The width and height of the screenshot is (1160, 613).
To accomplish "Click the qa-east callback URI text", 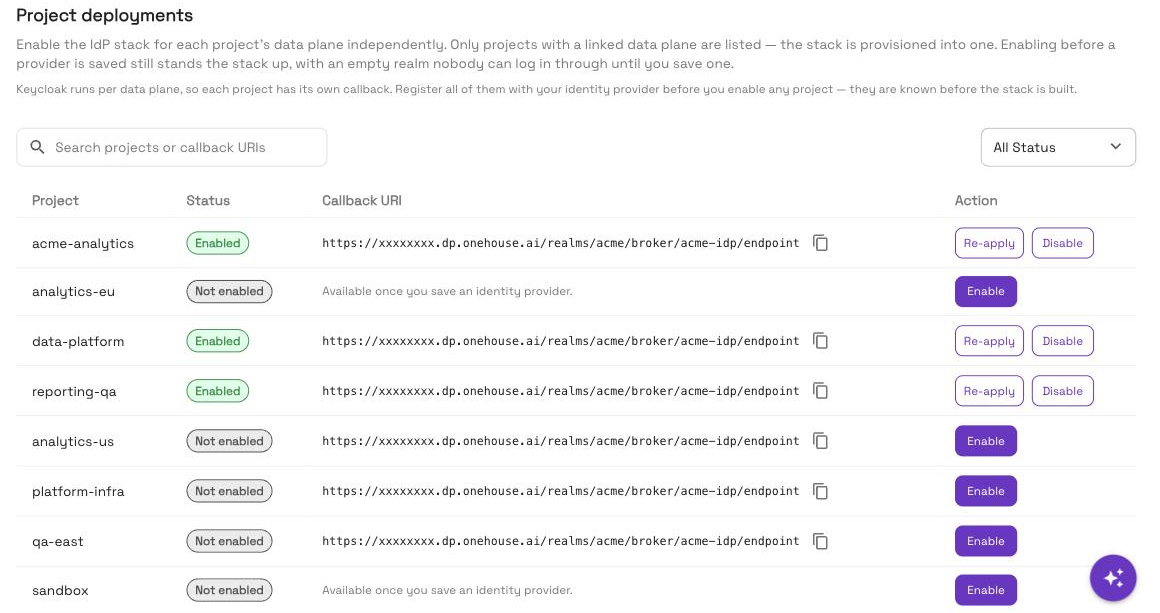I will click(560, 541).
